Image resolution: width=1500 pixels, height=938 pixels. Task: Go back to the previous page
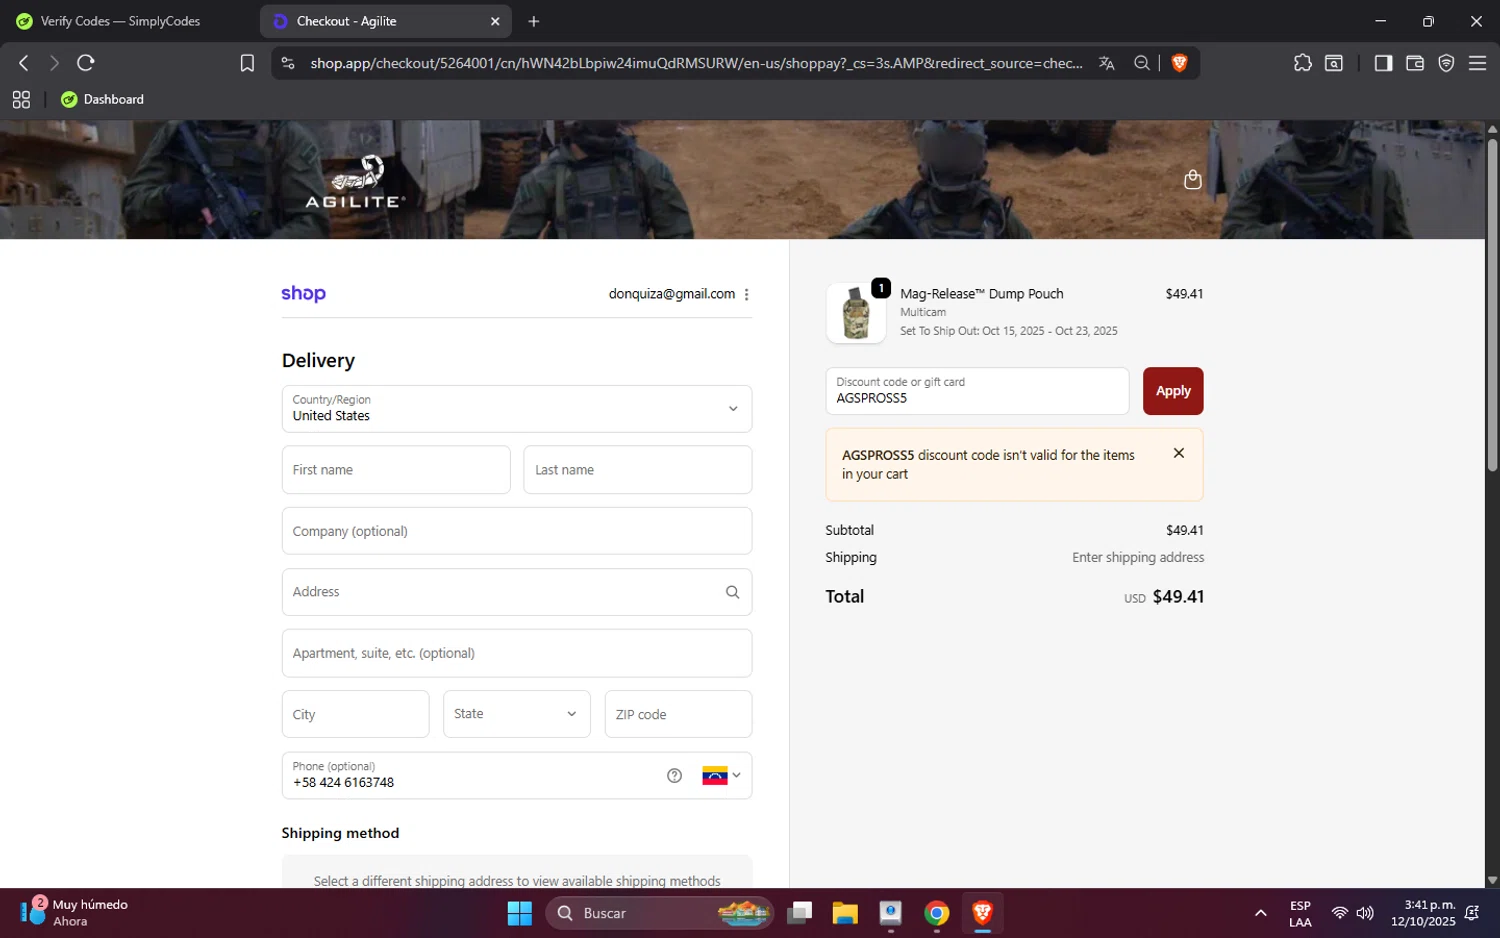(23, 63)
